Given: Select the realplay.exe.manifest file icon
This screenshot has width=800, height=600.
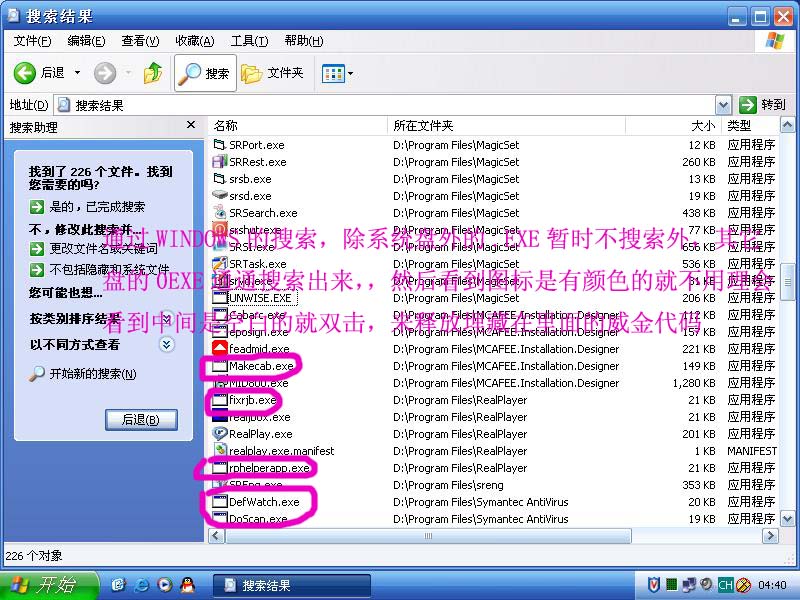Looking at the screenshot, I should (219, 451).
